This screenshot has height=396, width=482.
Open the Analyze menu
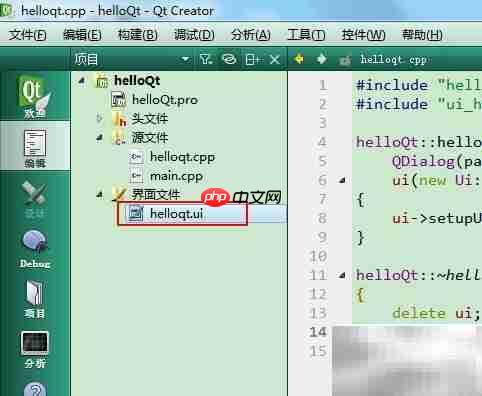click(251, 35)
